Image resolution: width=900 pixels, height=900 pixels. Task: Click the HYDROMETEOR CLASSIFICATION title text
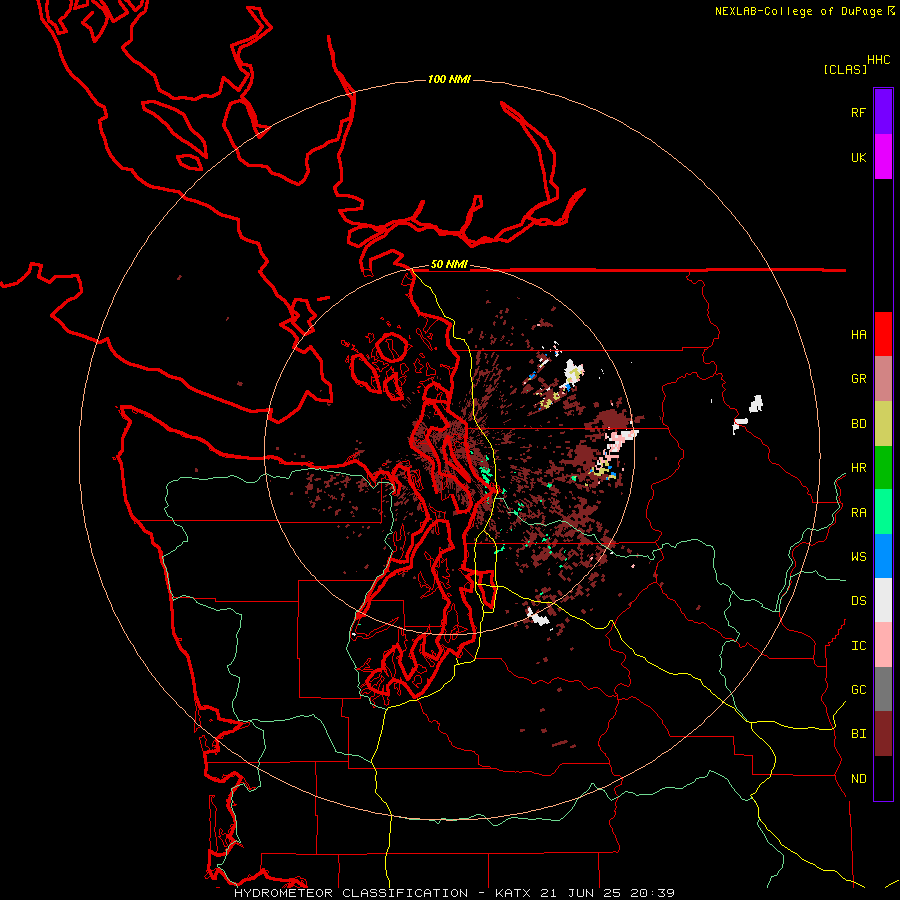[x=351, y=893]
